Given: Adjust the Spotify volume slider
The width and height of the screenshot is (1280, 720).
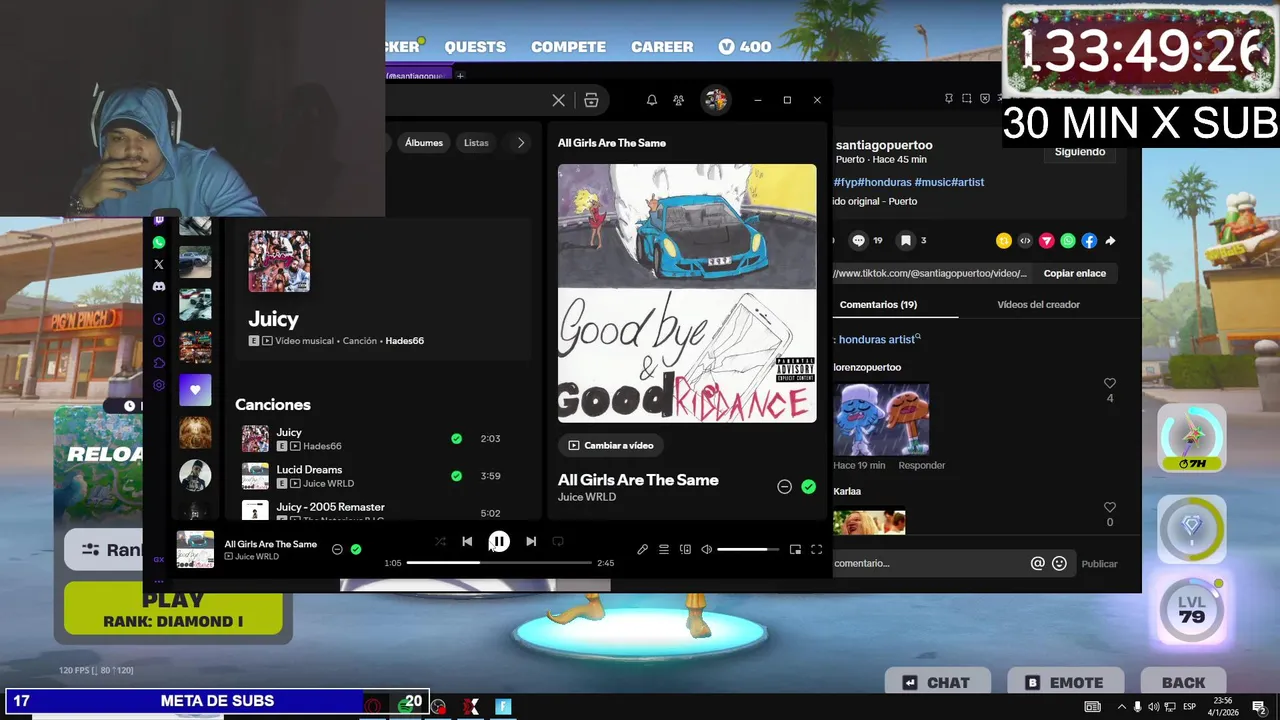Looking at the screenshot, I should 748,549.
